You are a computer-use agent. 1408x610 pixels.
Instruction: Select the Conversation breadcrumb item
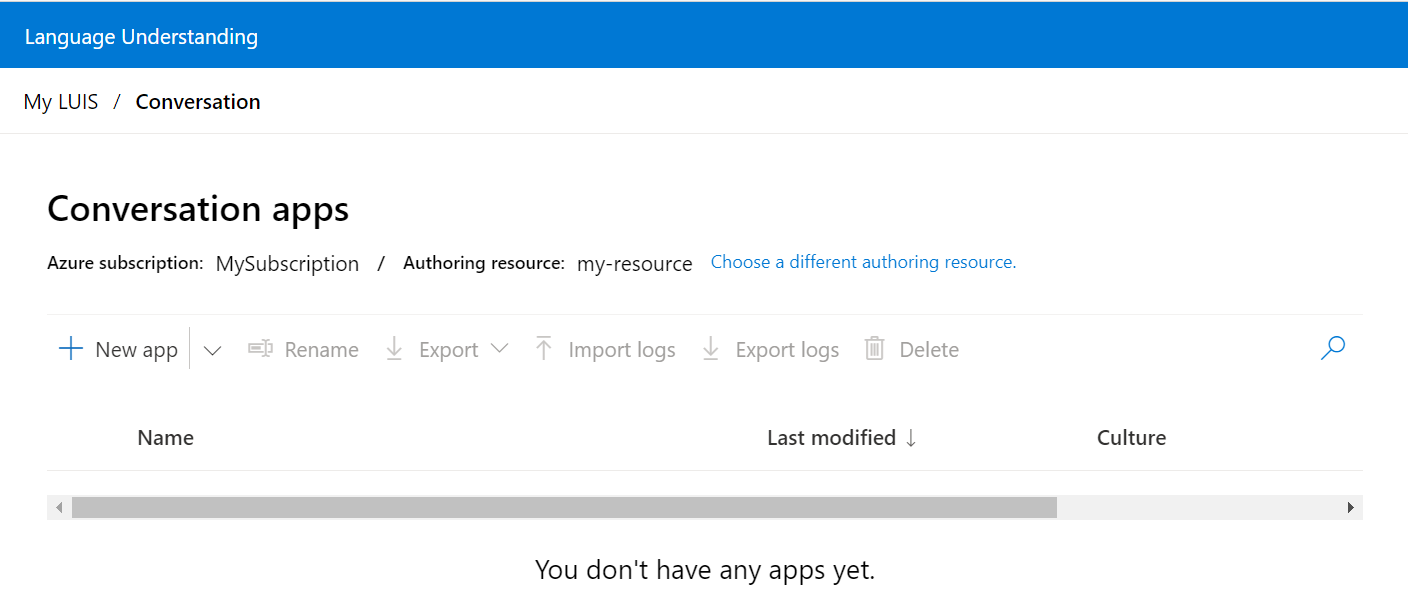click(x=198, y=102)
